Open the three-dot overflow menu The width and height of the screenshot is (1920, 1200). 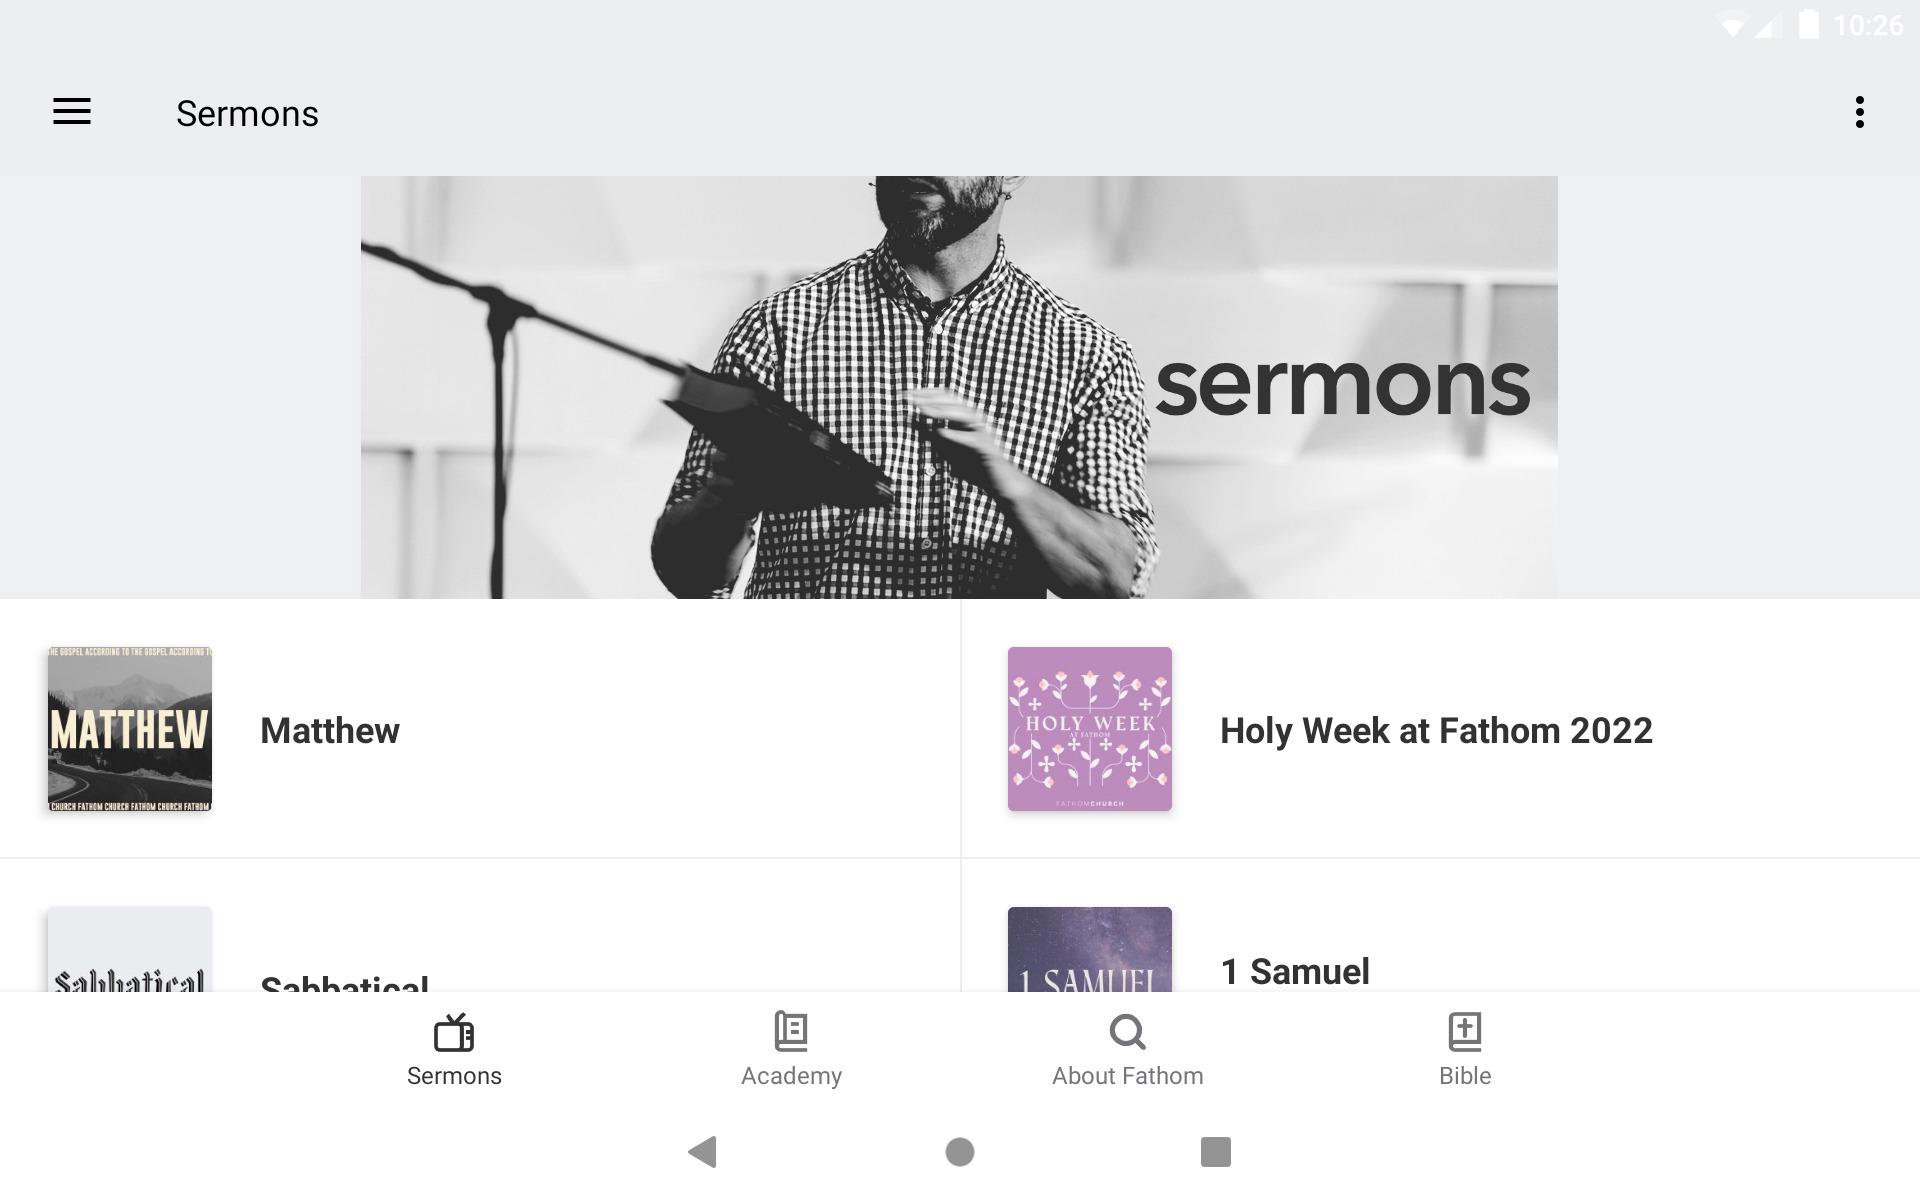click(1859, 112)
